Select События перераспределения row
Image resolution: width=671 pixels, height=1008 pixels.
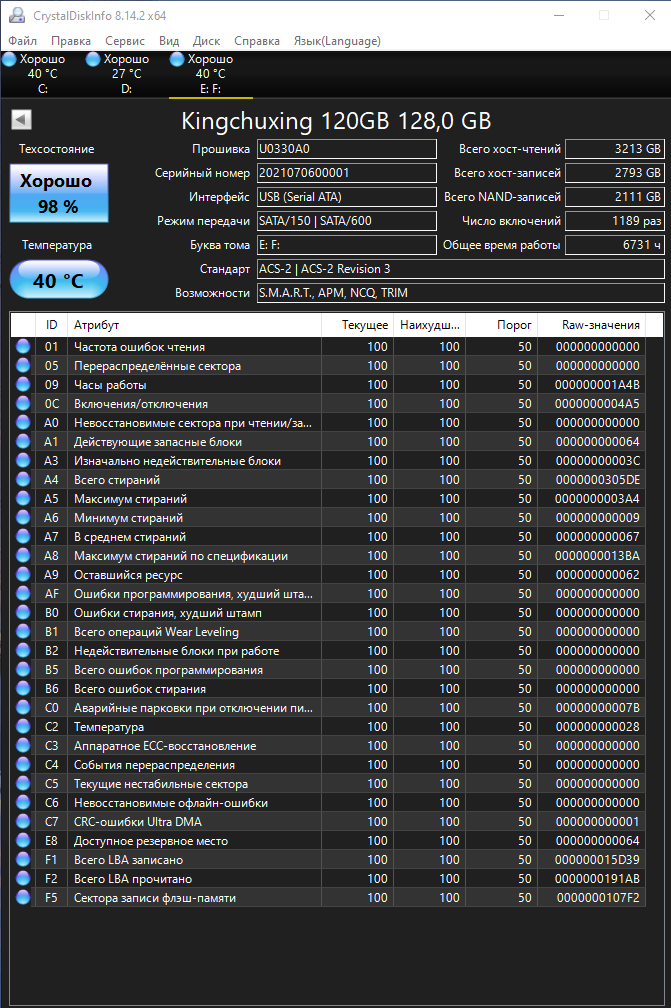click(x=328, y=764)
